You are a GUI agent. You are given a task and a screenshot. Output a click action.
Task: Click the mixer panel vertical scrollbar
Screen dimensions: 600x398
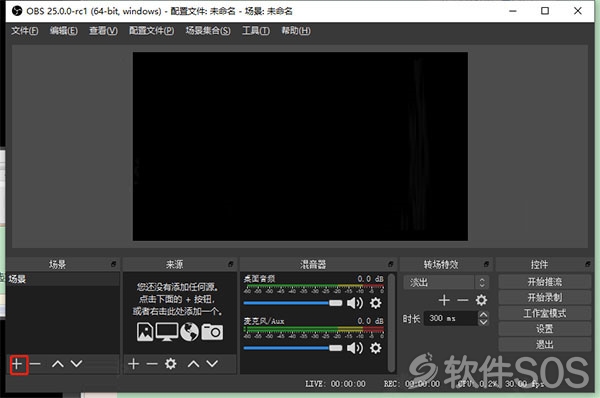click(x=391, y=323)
